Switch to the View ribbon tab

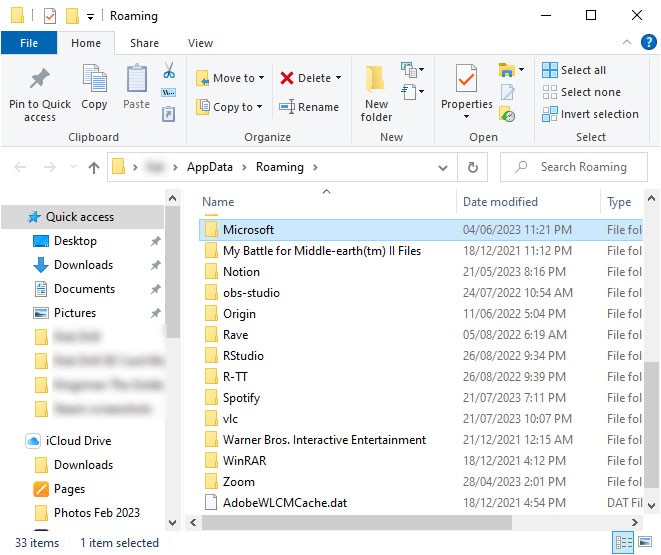(201, 43)
